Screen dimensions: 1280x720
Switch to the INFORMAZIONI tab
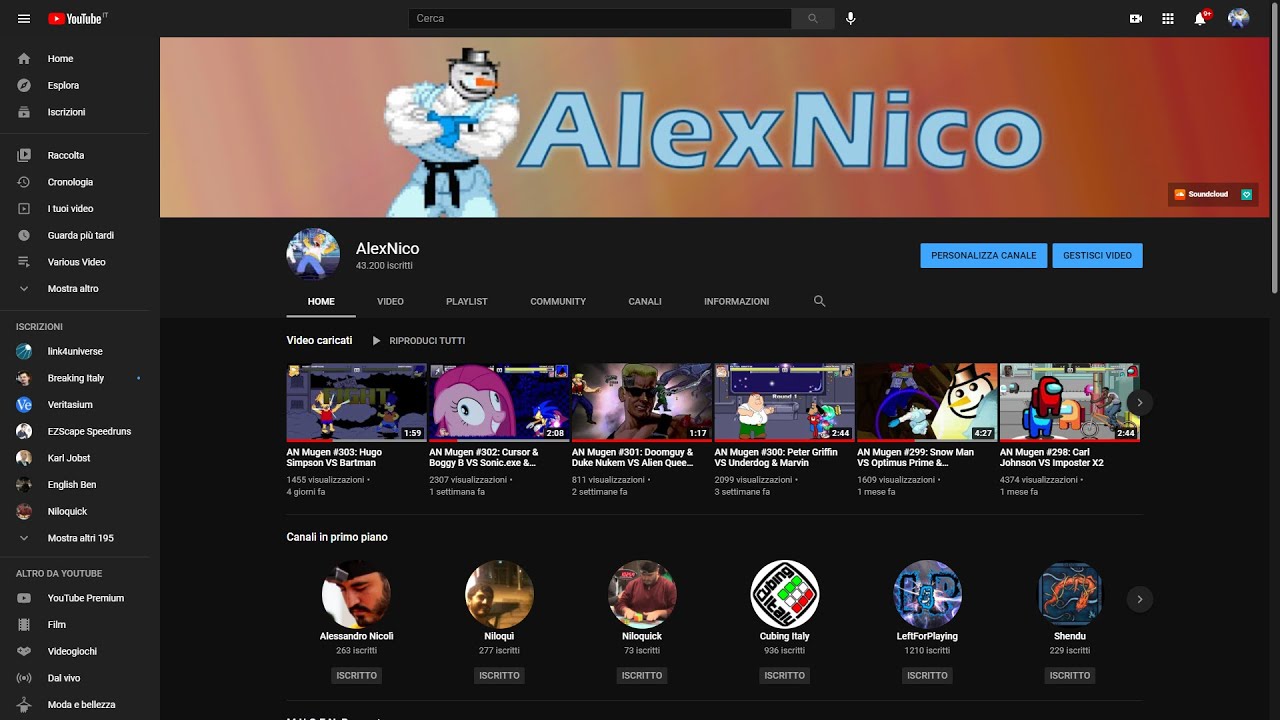(x=736, y=301)
